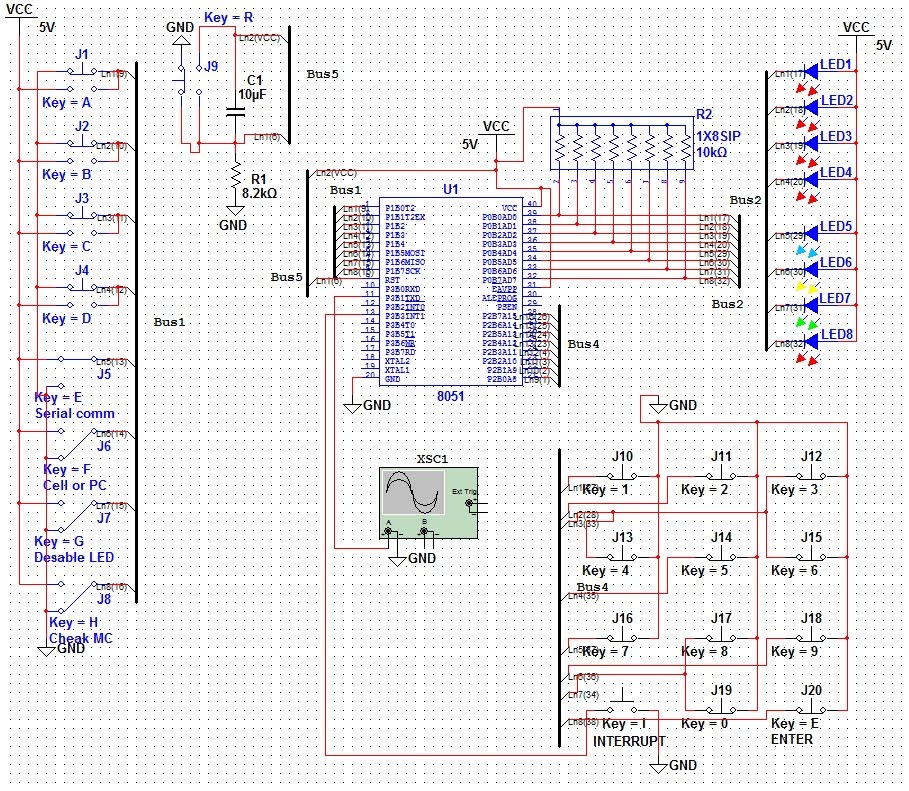Click the 'P3B1TXD' pin label
Image resolution: width=909 pixels, height=791 pixels.
pos(403,298)
